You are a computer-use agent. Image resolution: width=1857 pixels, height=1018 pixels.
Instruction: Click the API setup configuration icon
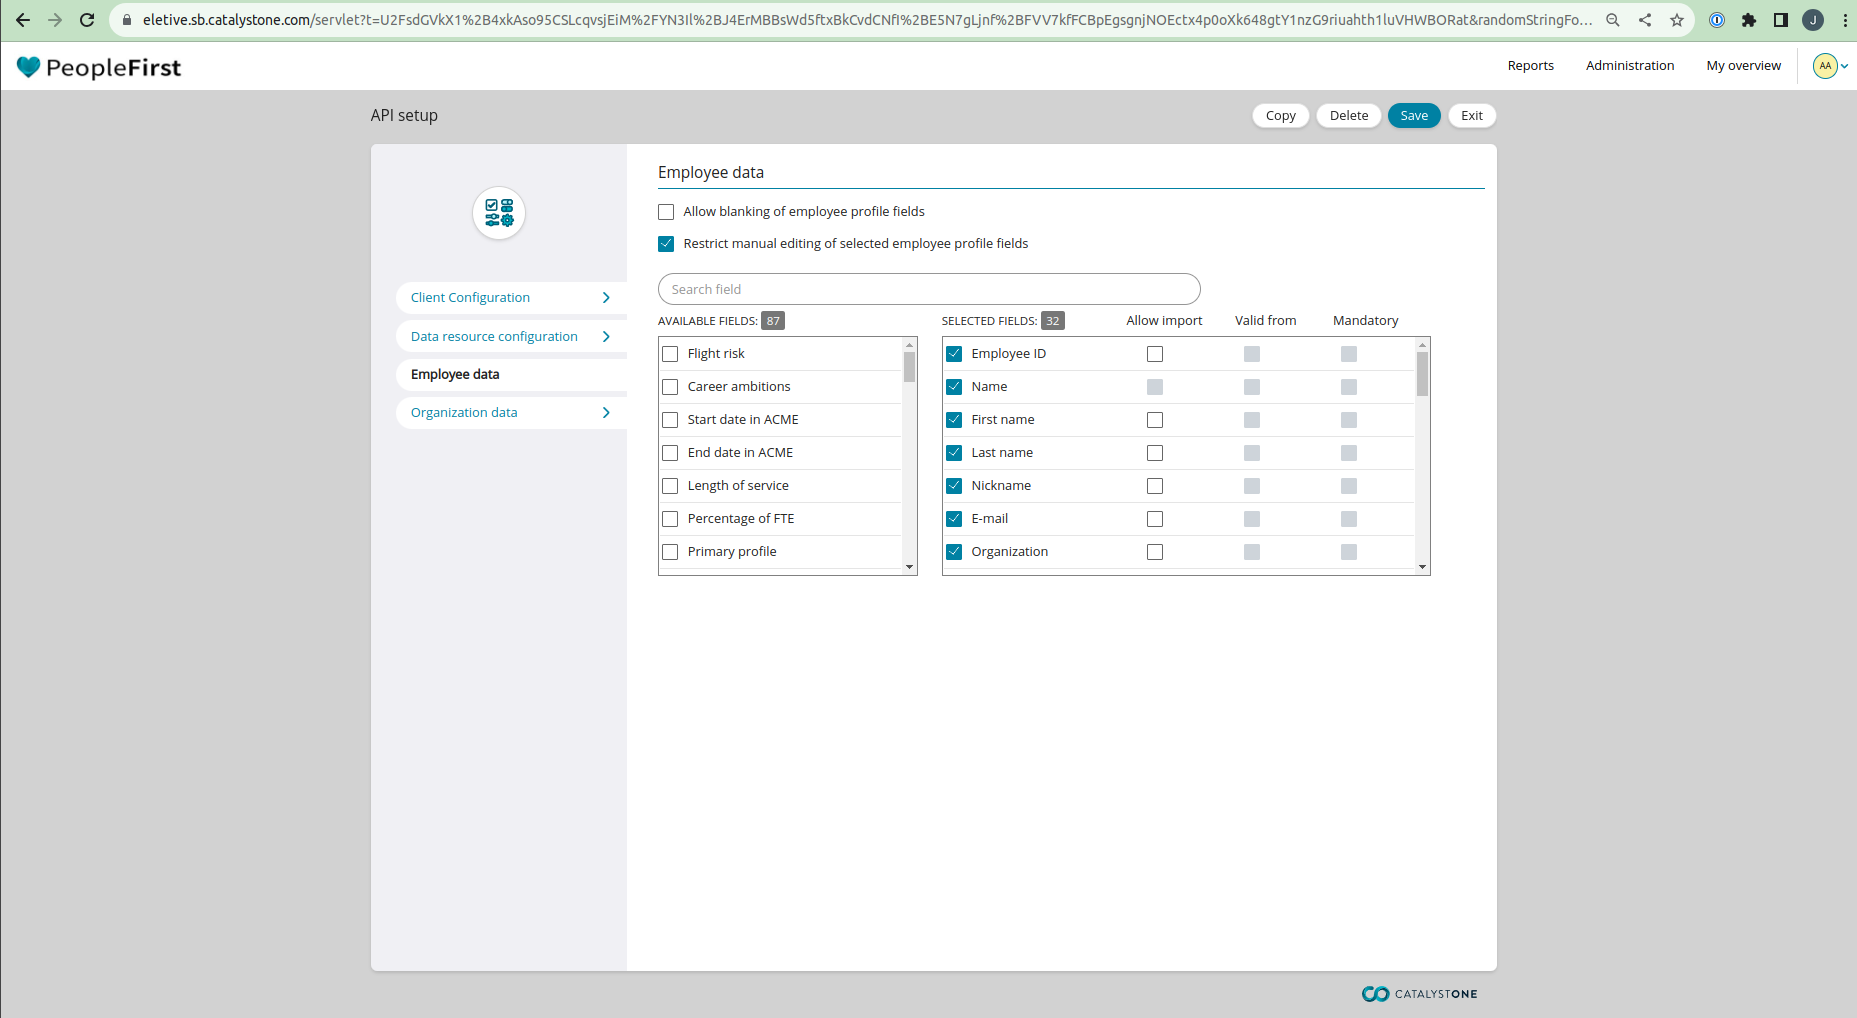[499, 213]
